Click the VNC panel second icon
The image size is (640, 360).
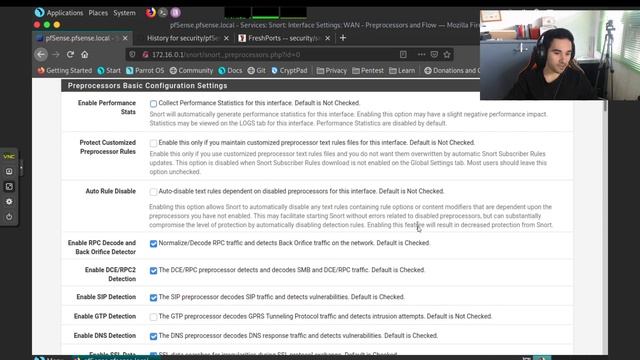tap(9, 171)
